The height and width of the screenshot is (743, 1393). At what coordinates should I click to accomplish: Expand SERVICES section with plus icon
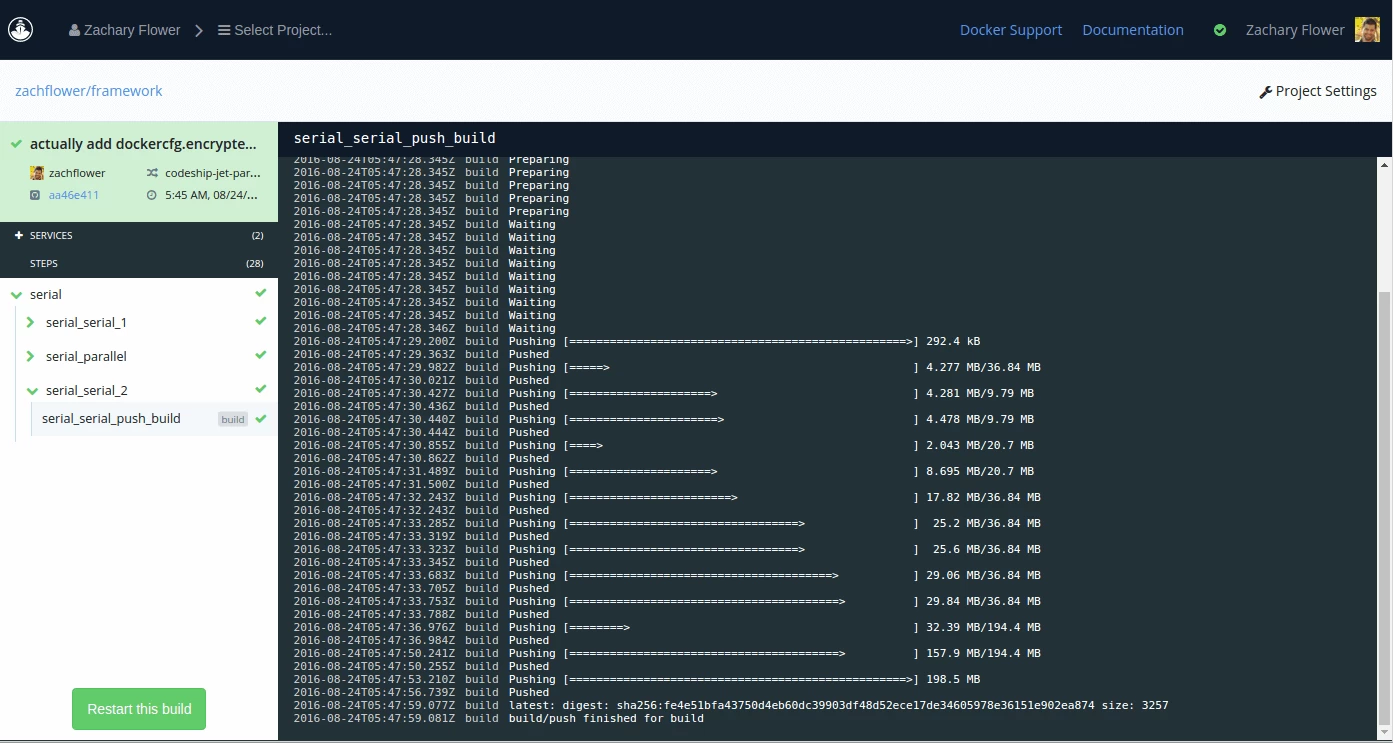[19, 235]
